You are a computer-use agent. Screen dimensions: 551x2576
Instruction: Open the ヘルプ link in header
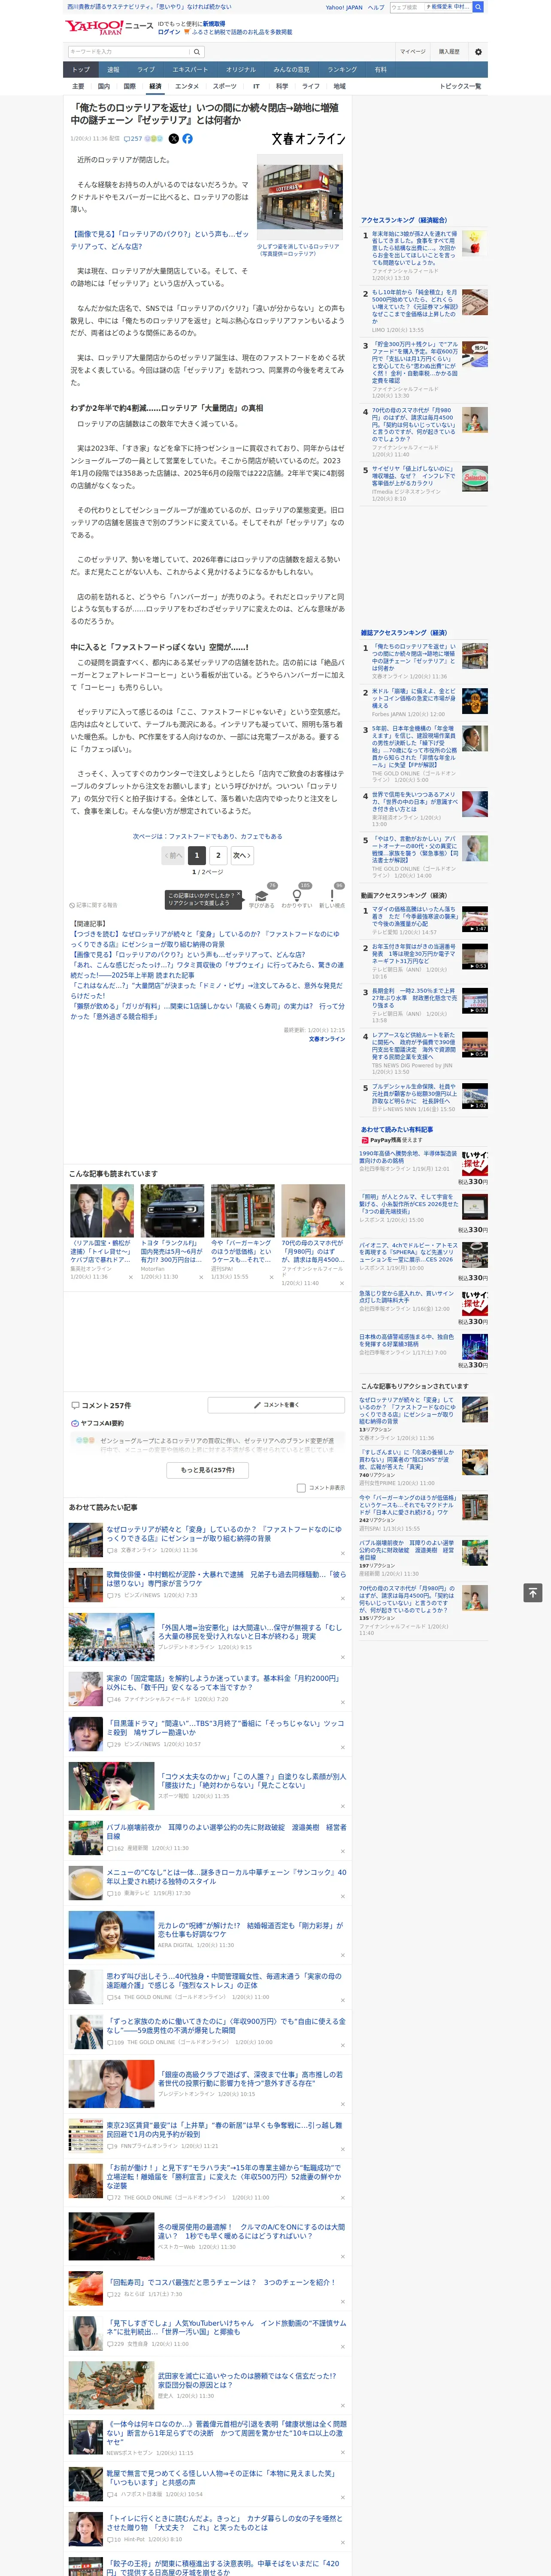click(376, 7)
